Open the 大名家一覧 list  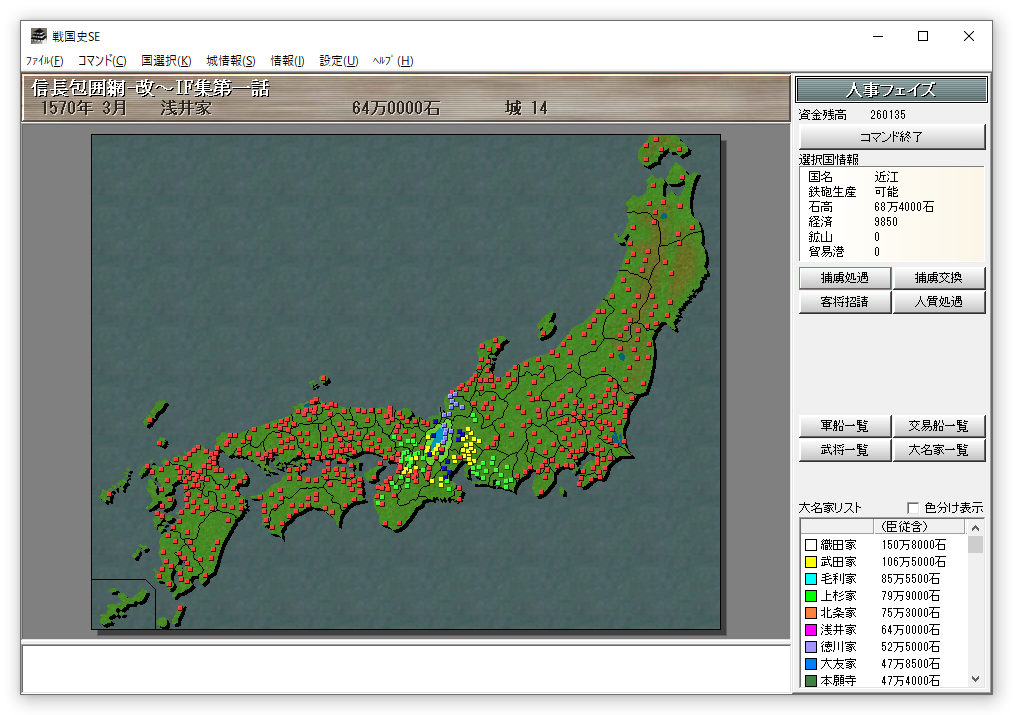coord(938,450)
